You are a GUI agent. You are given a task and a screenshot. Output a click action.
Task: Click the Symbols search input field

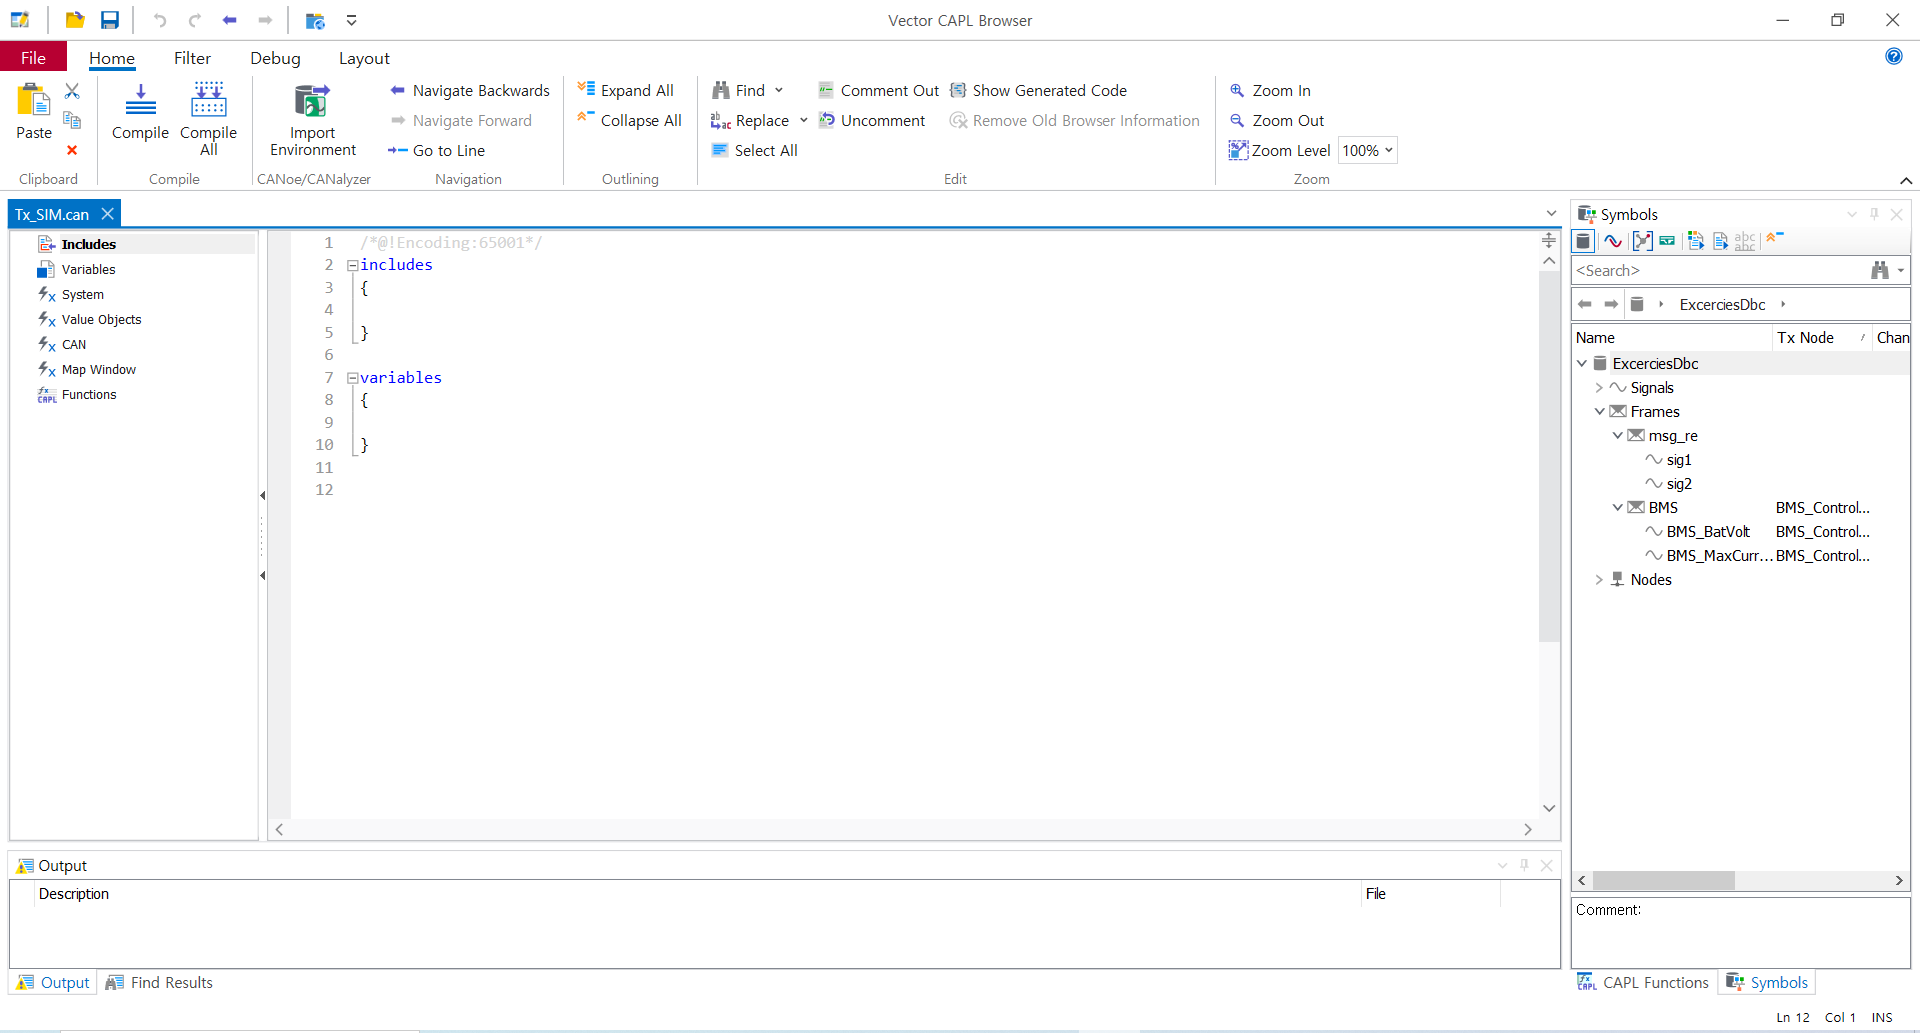tap(1720, 270)
